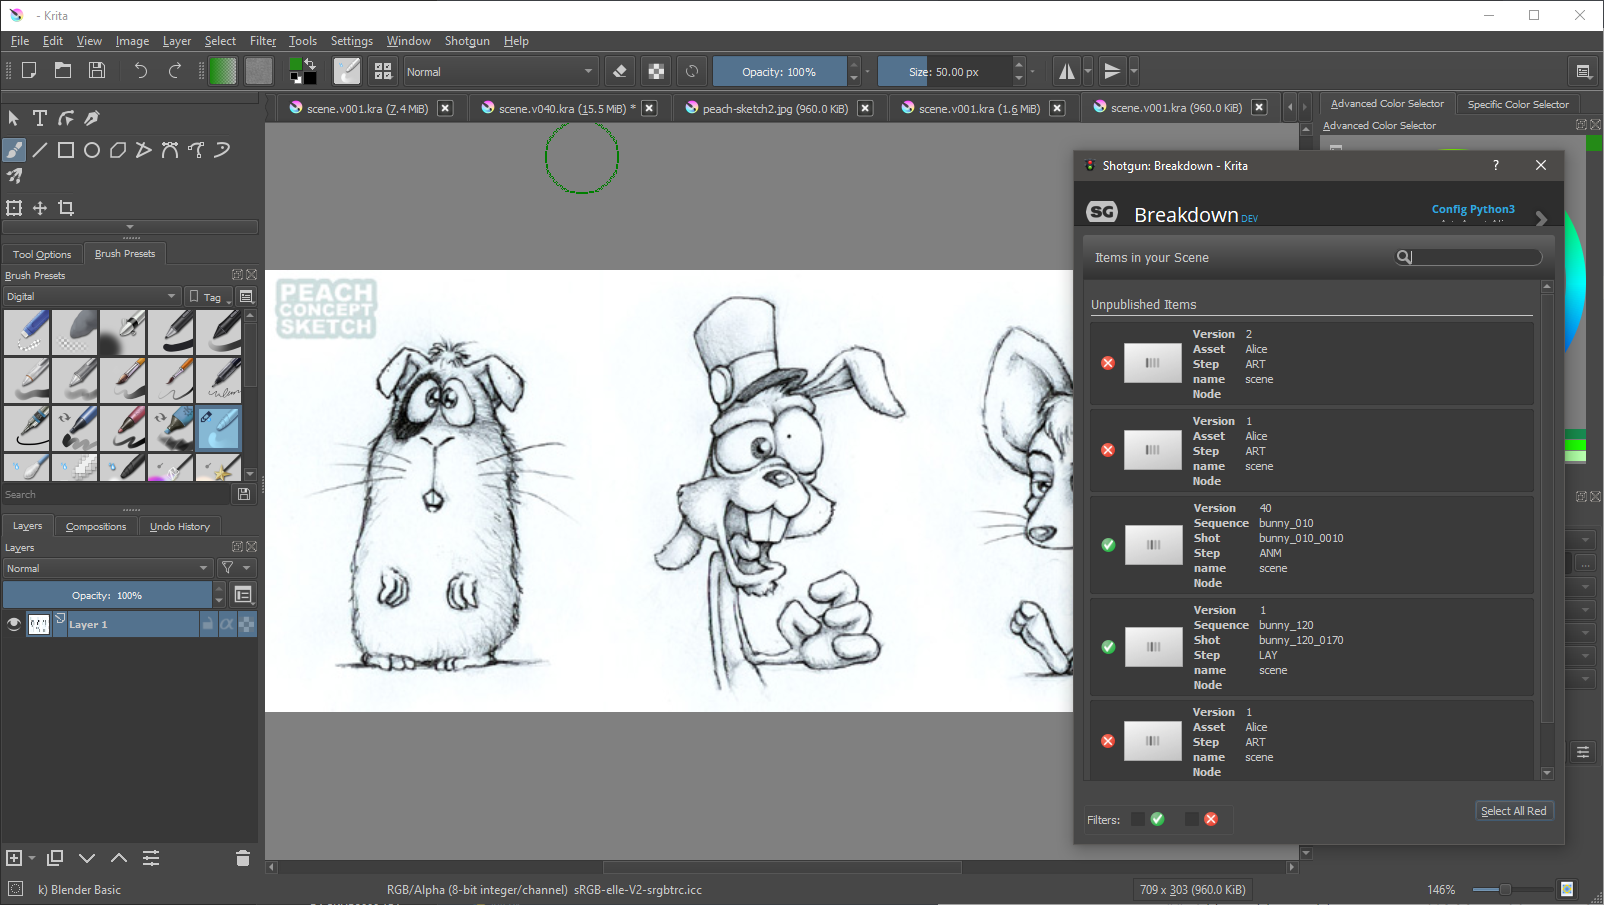
Task: Activate the Multibrush tool
Action: pos(14,176)
